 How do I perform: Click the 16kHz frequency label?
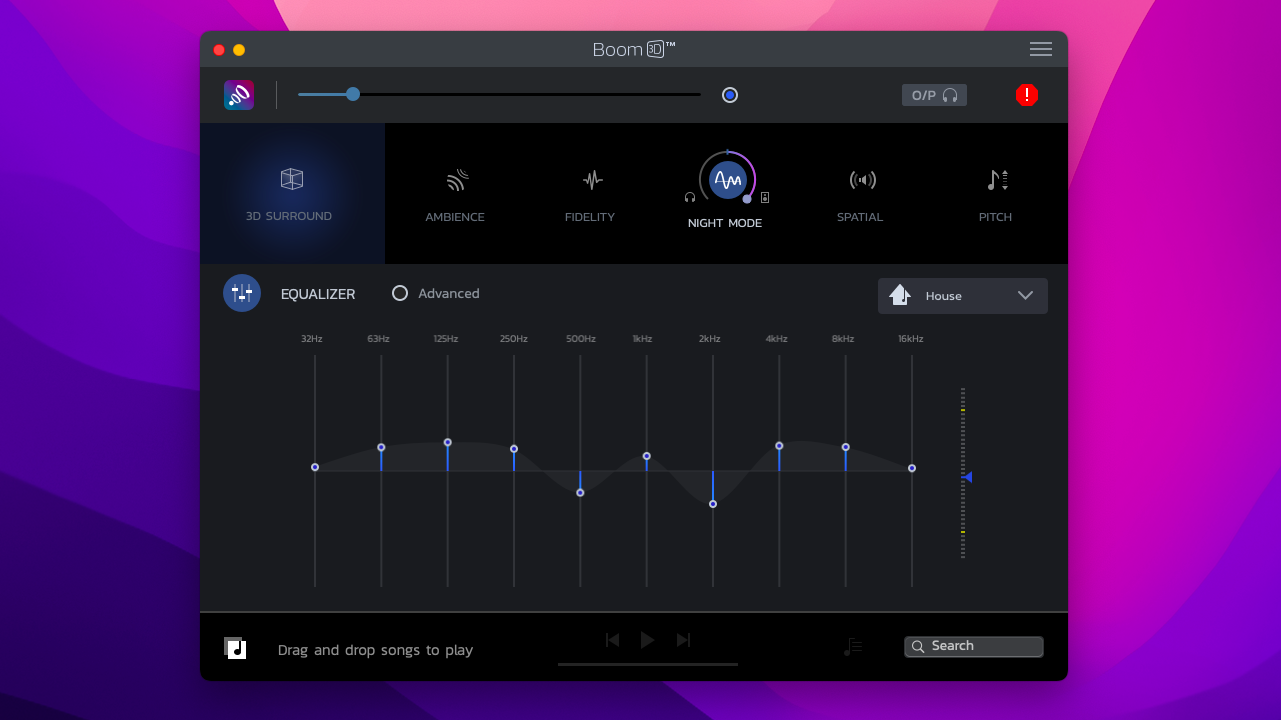click(x=911, y=339)
